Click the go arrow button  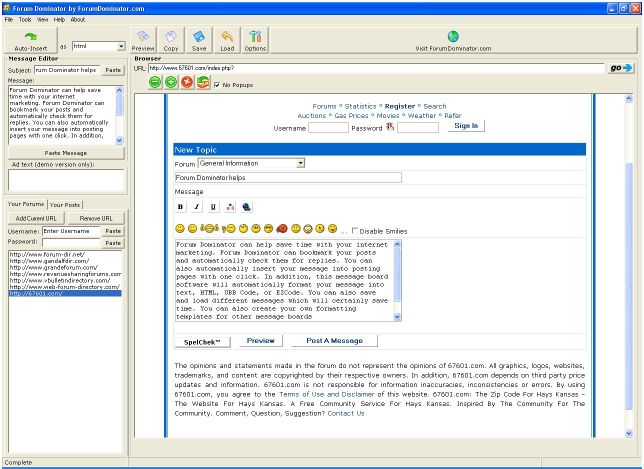click(621, 68)
